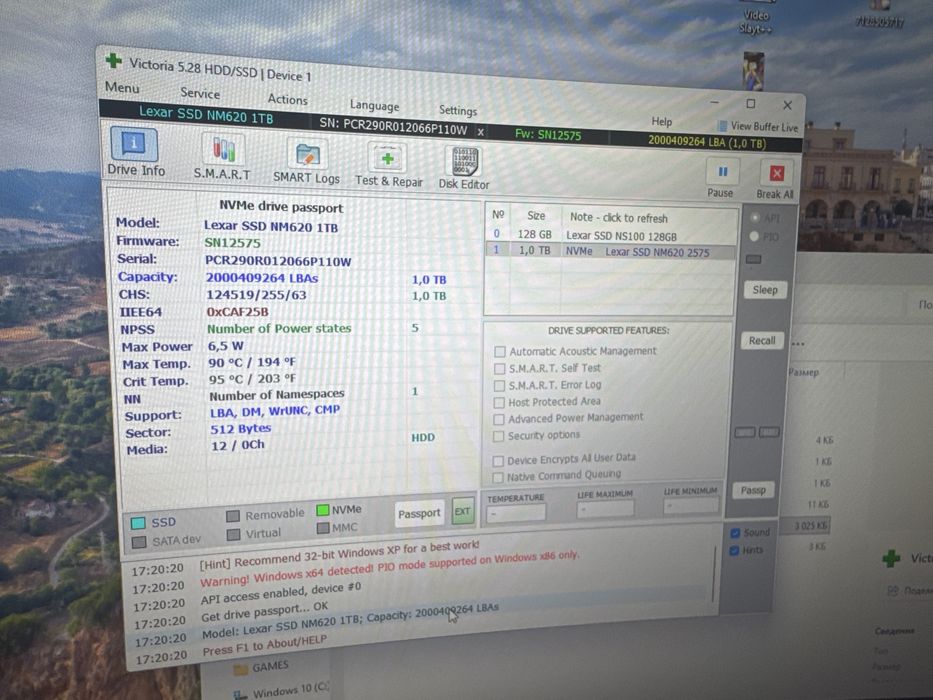933x700 pixels.
Task: Toggle Native Command Queuing checkbox
Action: coord(497,477)
